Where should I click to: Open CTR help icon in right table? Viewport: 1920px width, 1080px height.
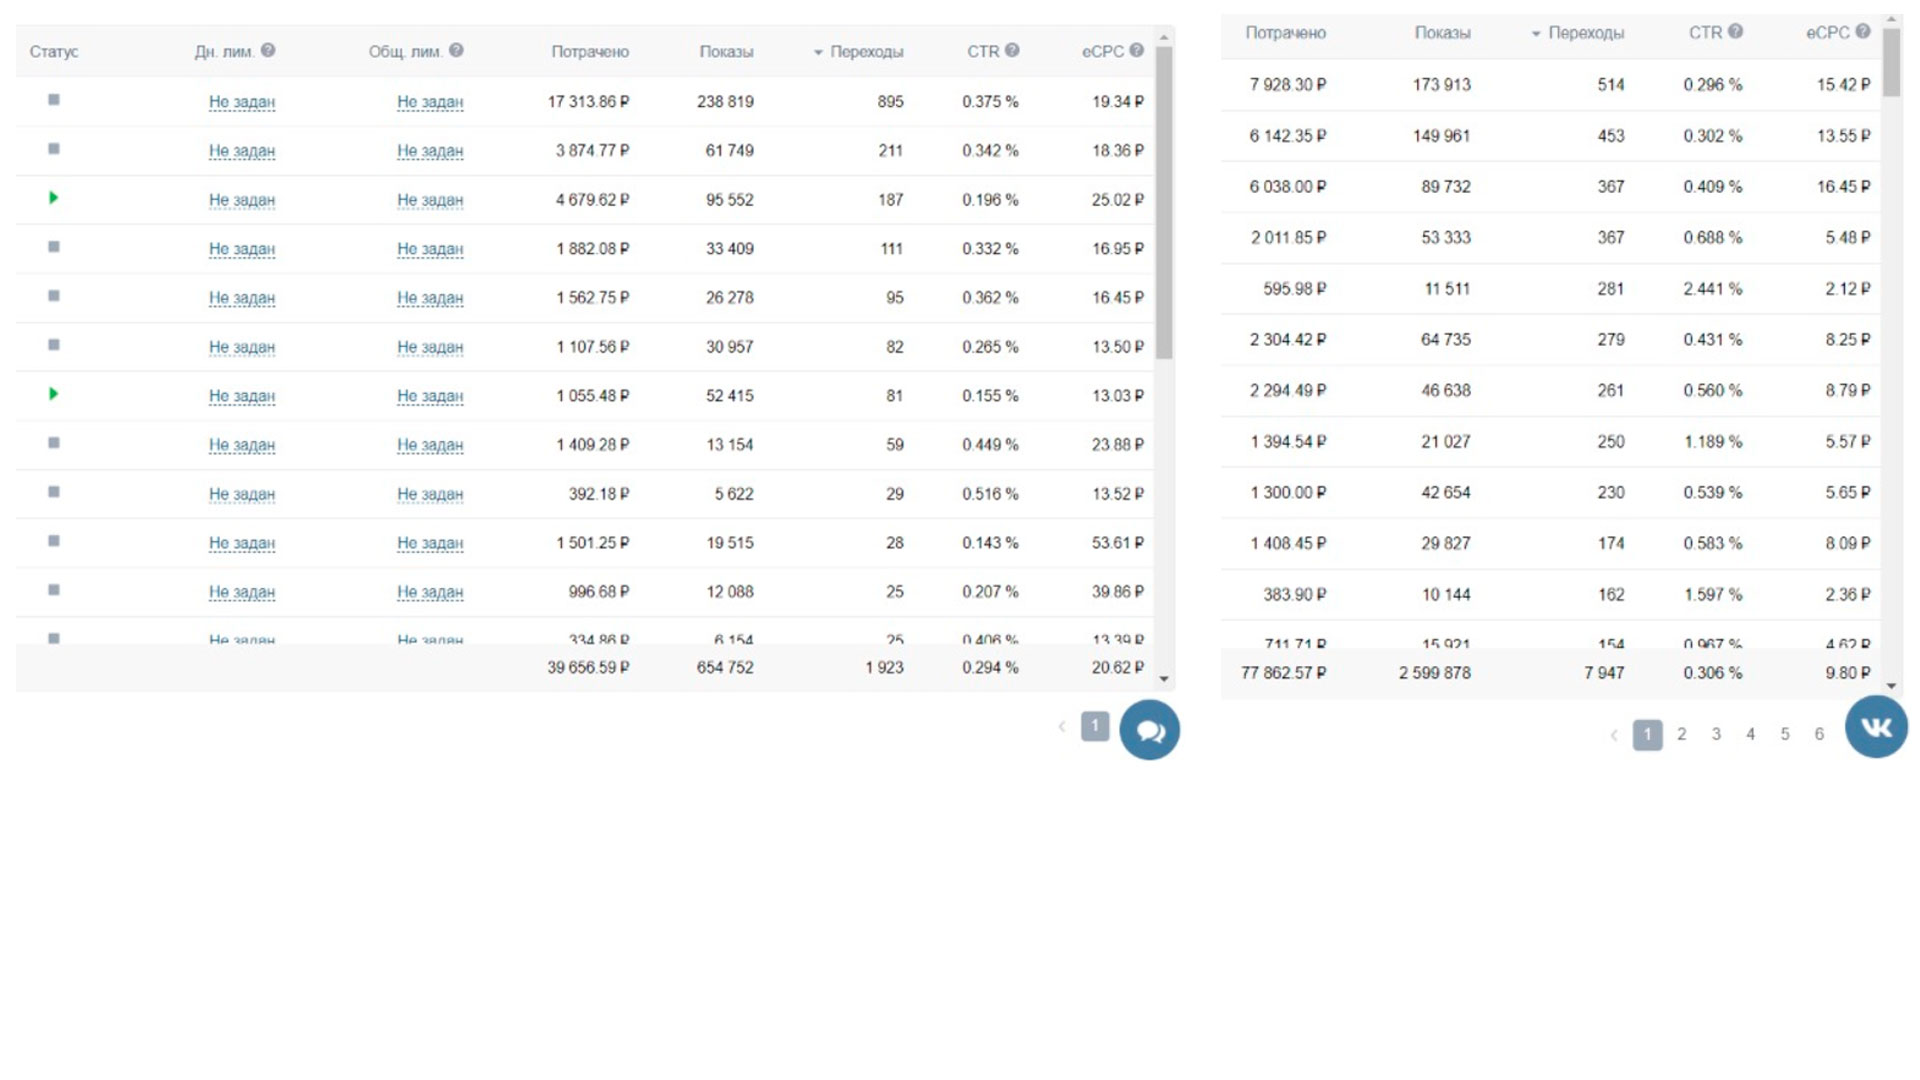[1735, 32]
